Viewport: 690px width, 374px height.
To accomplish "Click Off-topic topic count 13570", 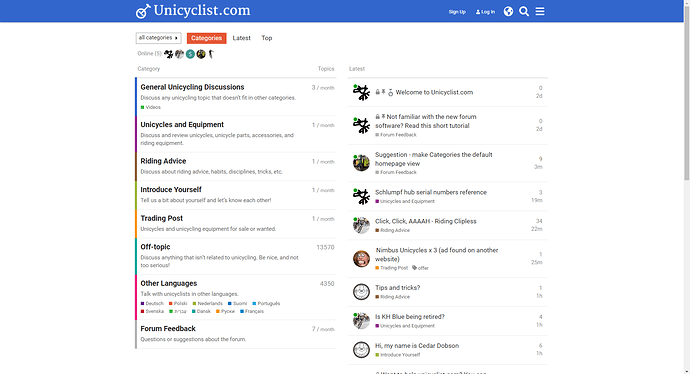I will (325, 247).
